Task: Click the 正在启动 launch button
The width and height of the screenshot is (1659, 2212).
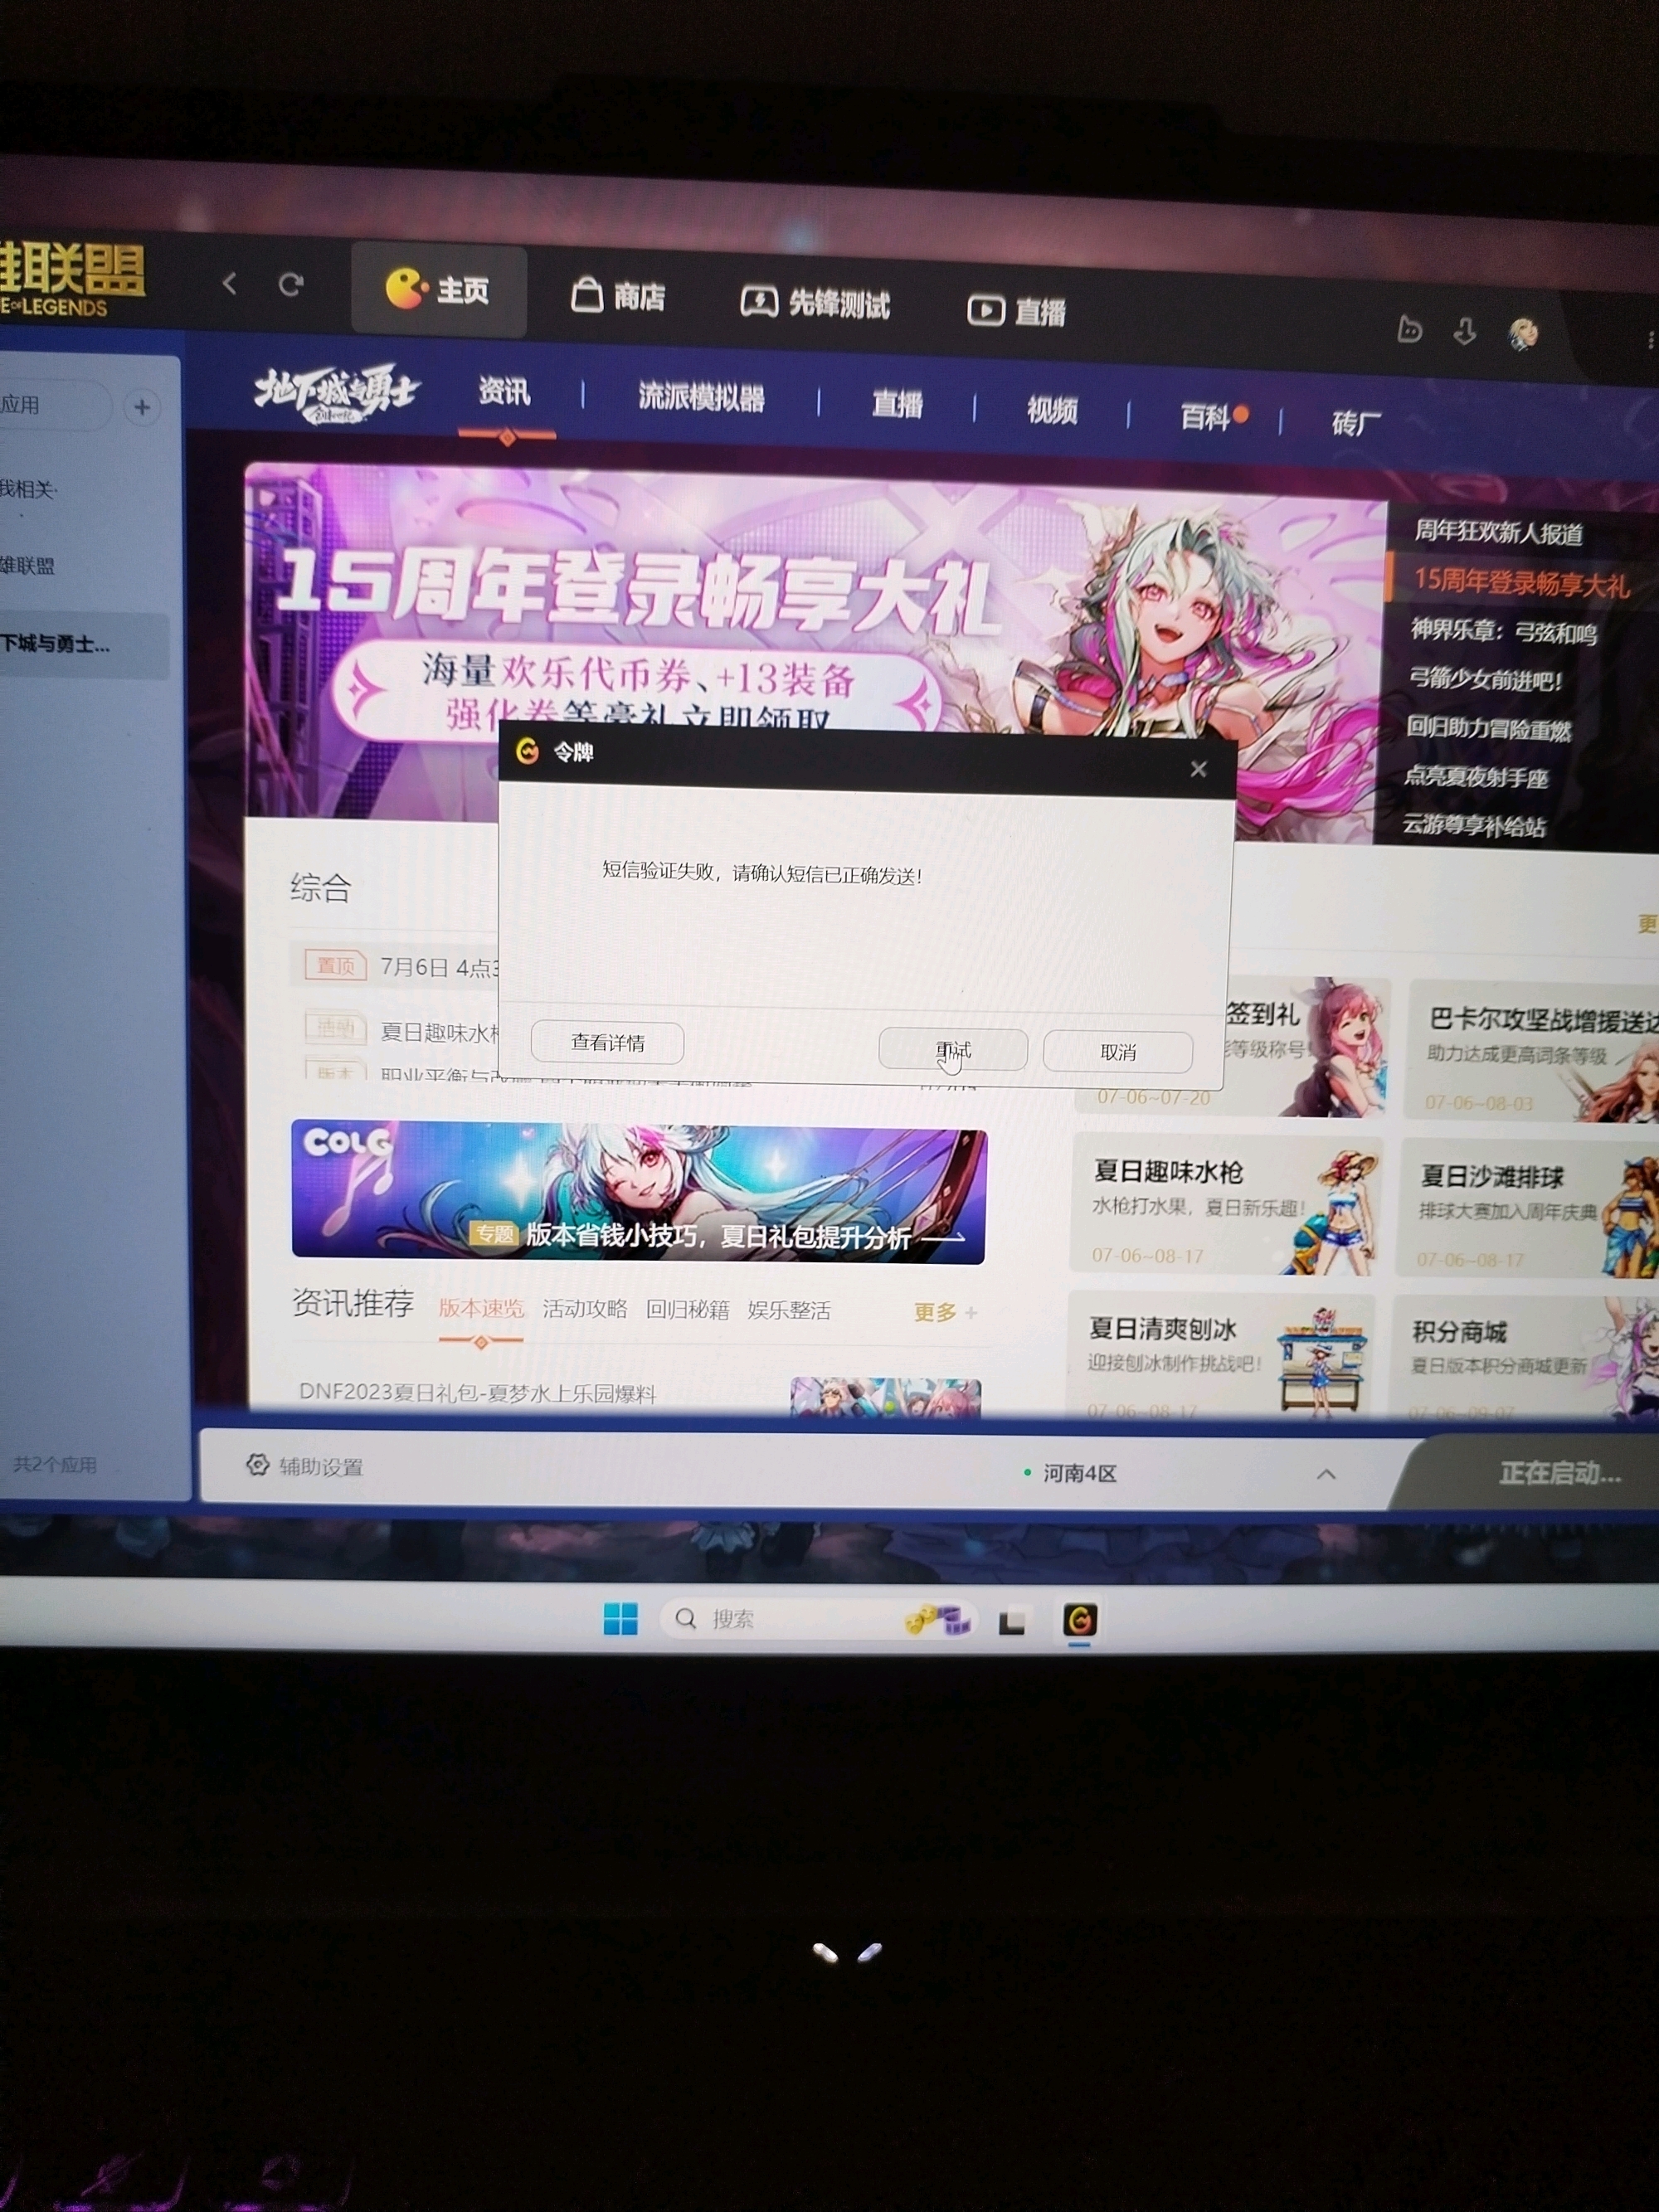Action: coord(1535,1473)
